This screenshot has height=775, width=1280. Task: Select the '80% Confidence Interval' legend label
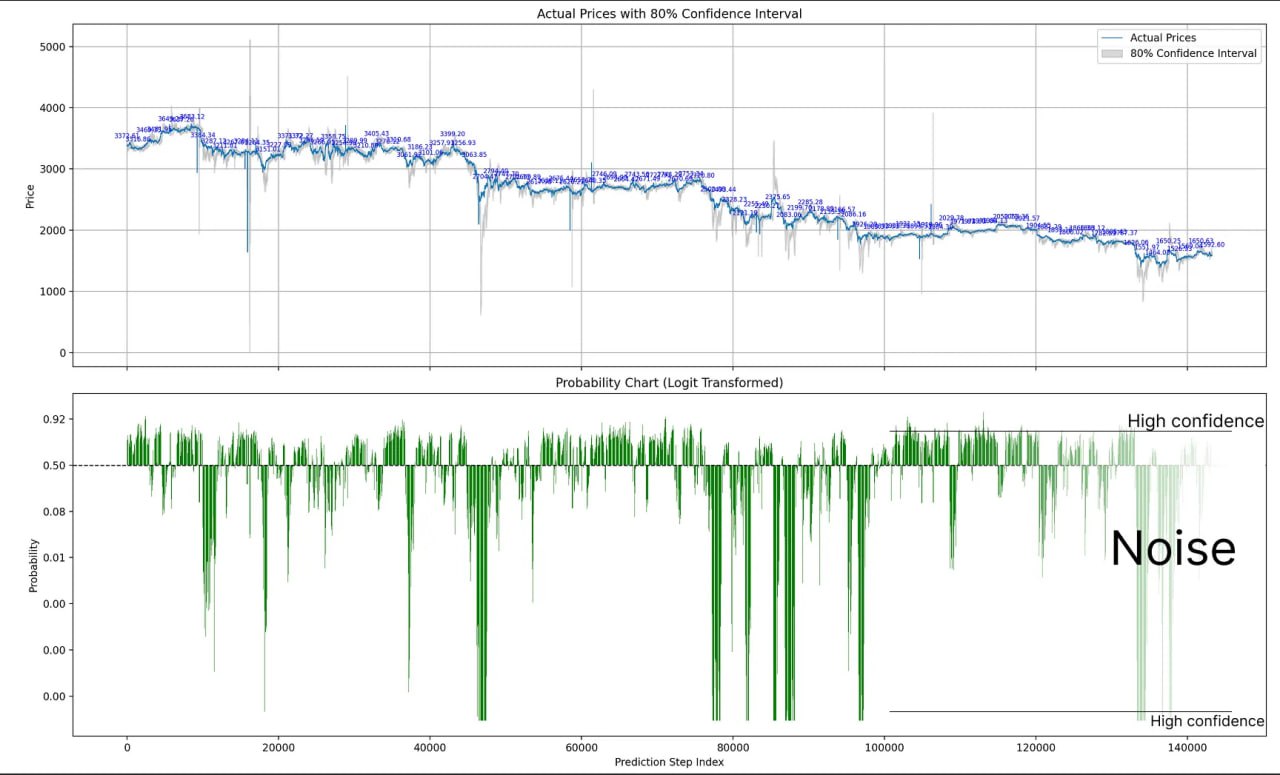[x=1193, y=54]
